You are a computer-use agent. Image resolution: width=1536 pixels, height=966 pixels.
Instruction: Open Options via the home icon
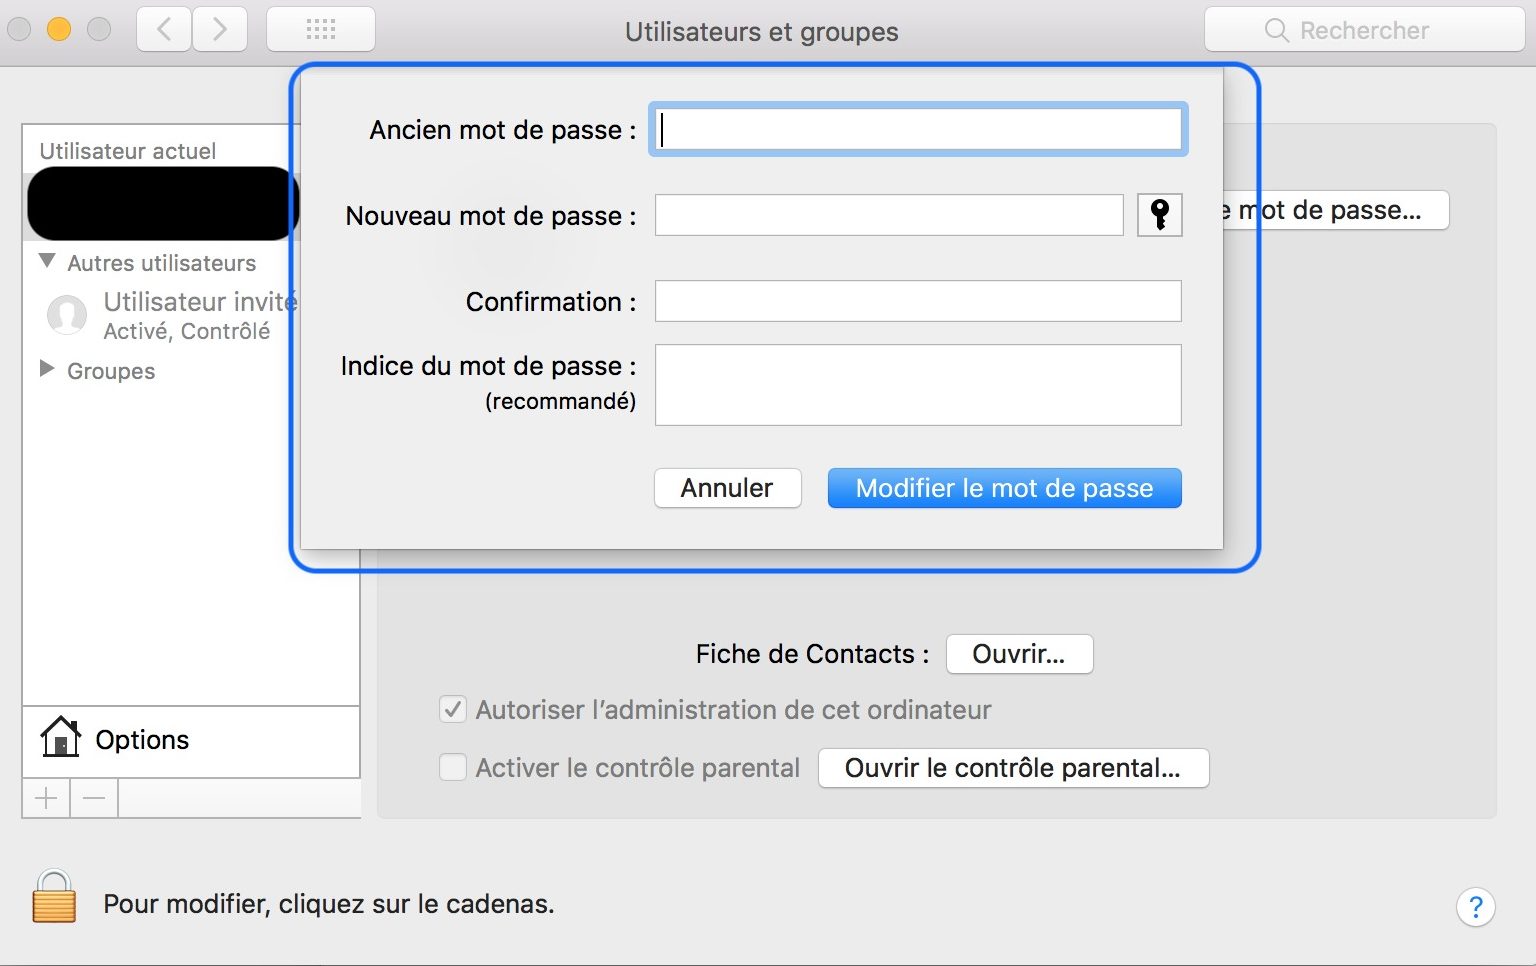[x=60, y=738]
